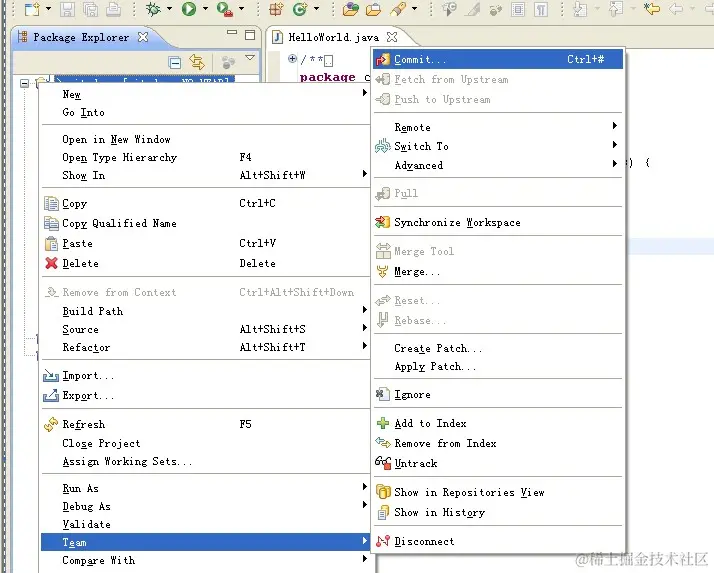Click the Debug bug icon in toolbar
714x573 pixels.
coord(153,9)
